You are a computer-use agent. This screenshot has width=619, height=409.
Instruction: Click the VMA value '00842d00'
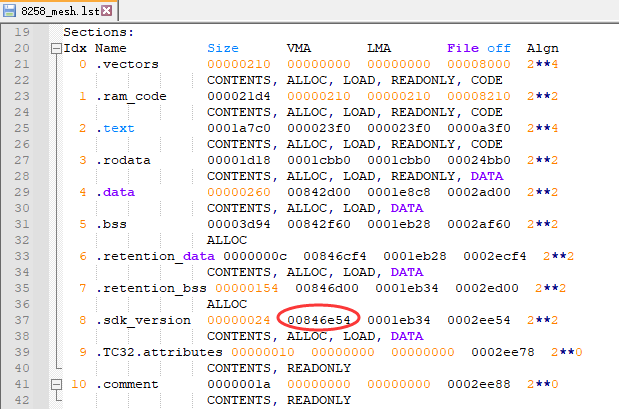pos(319,192)
